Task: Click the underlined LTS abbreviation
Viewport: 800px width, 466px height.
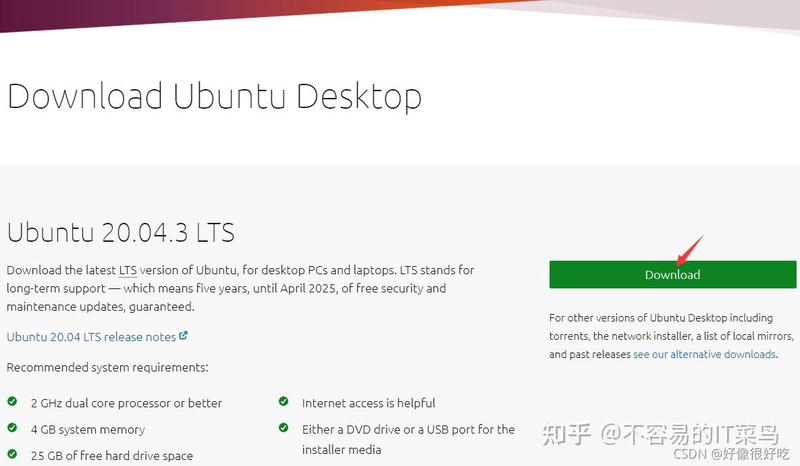Action: (x=128, y=271)
